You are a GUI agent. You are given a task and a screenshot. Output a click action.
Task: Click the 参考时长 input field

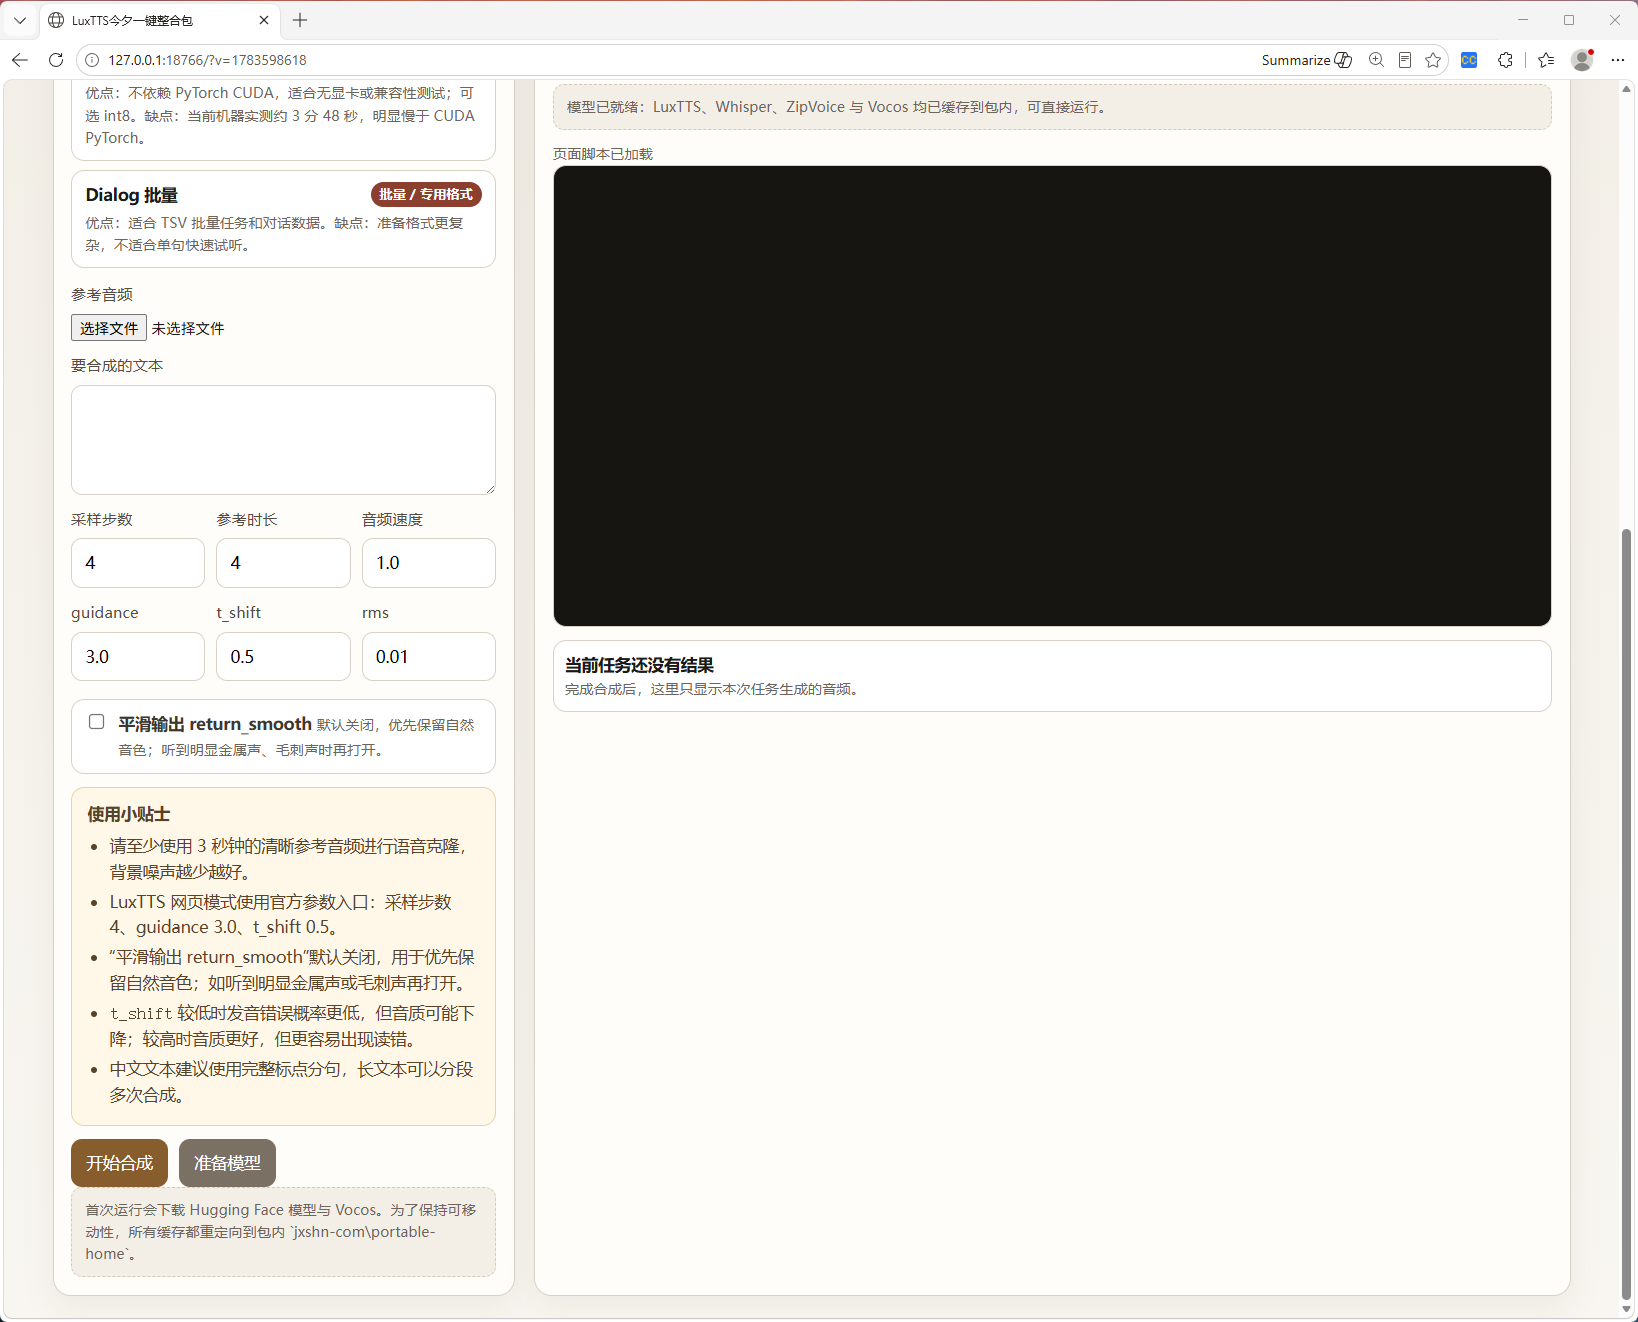point(283,563)
